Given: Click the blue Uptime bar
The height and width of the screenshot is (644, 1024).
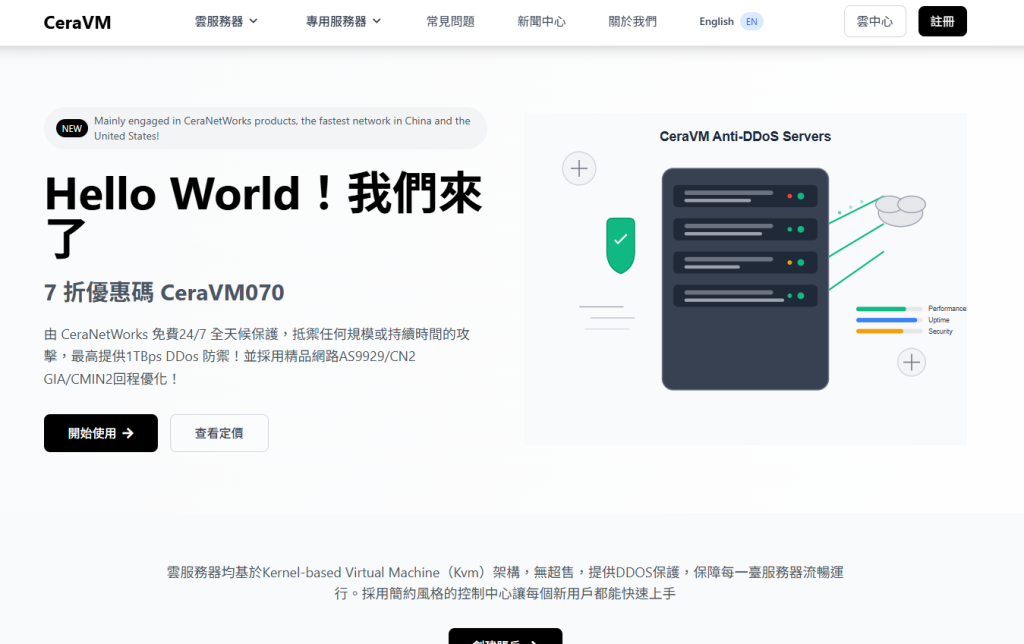Looking at the screenshot, I should (x=886, y=320).
